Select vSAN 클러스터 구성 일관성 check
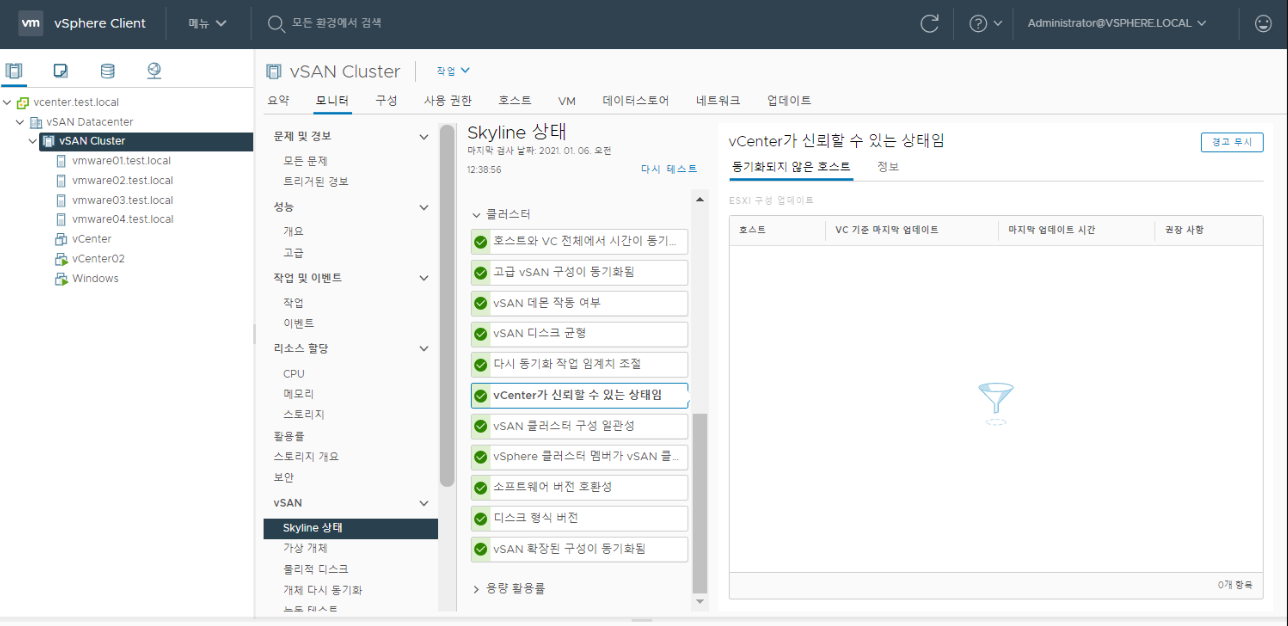Viewport: 1288px width, 626px height. pos(579,426)
